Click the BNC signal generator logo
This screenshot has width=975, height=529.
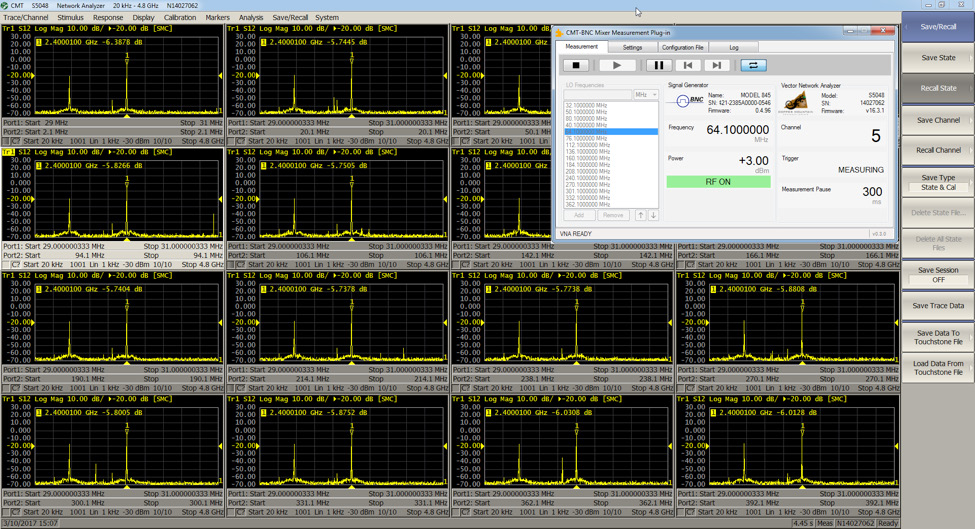click(x=689, y=100)
